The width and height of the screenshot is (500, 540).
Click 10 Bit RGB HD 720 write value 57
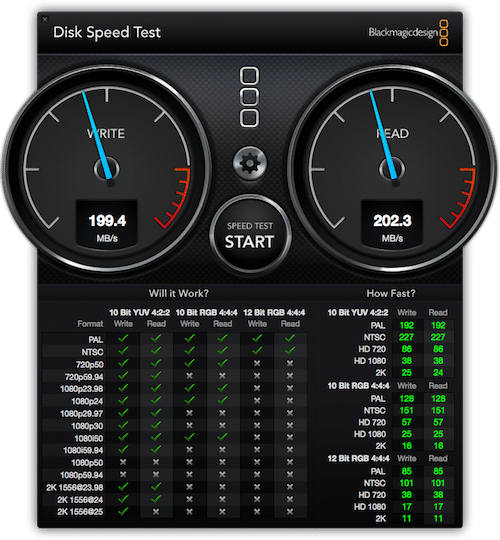pos(407,422)
